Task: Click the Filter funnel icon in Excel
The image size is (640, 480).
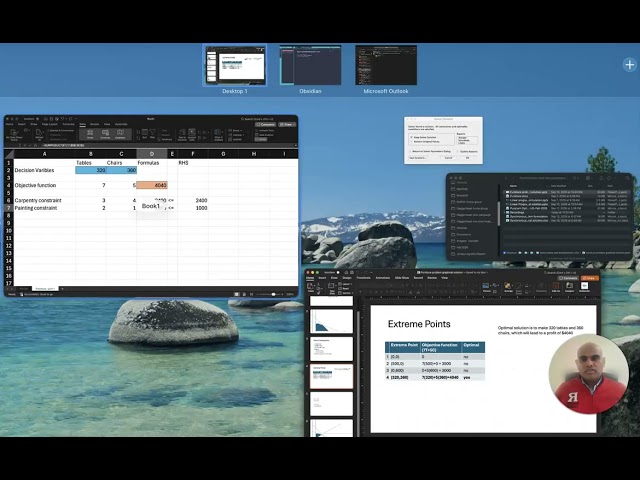Action: click(152, 134)
